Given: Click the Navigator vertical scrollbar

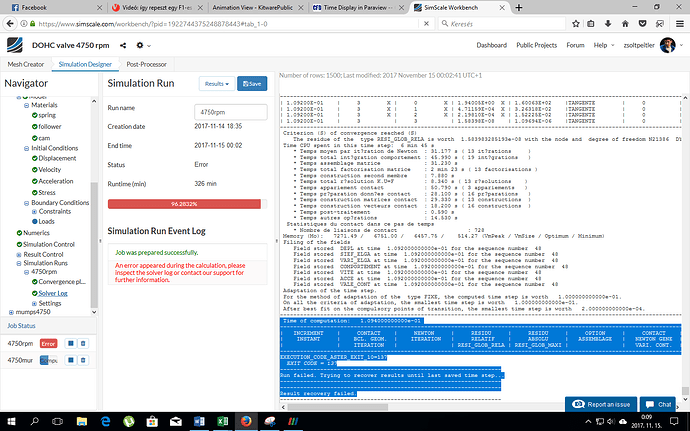Looking at the screenshot, I should click(94, 244).
